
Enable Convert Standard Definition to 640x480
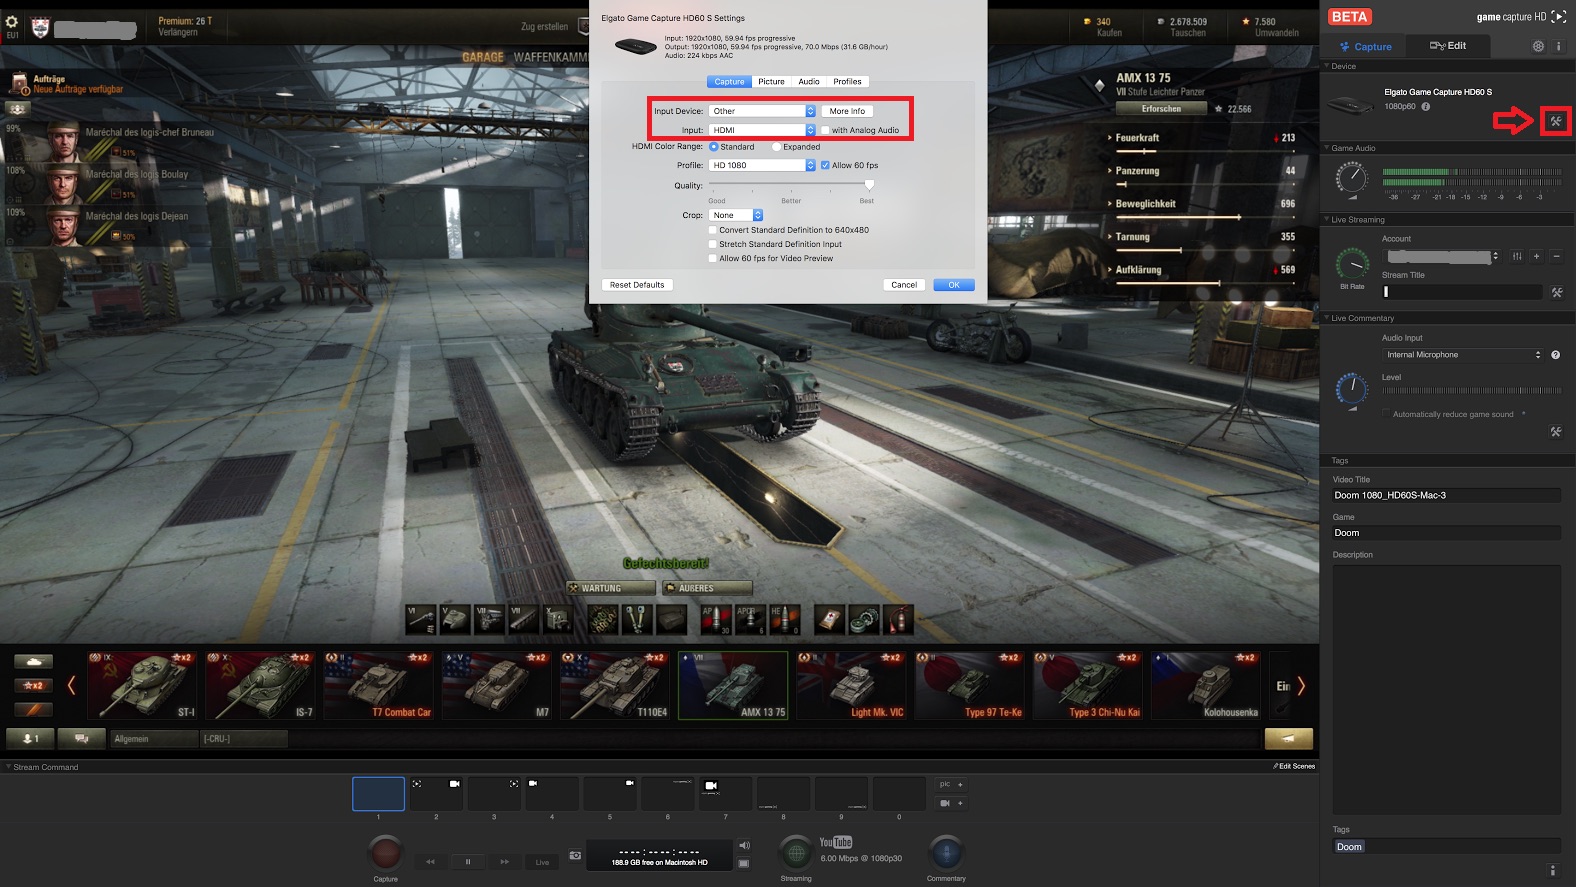(712, 230)
